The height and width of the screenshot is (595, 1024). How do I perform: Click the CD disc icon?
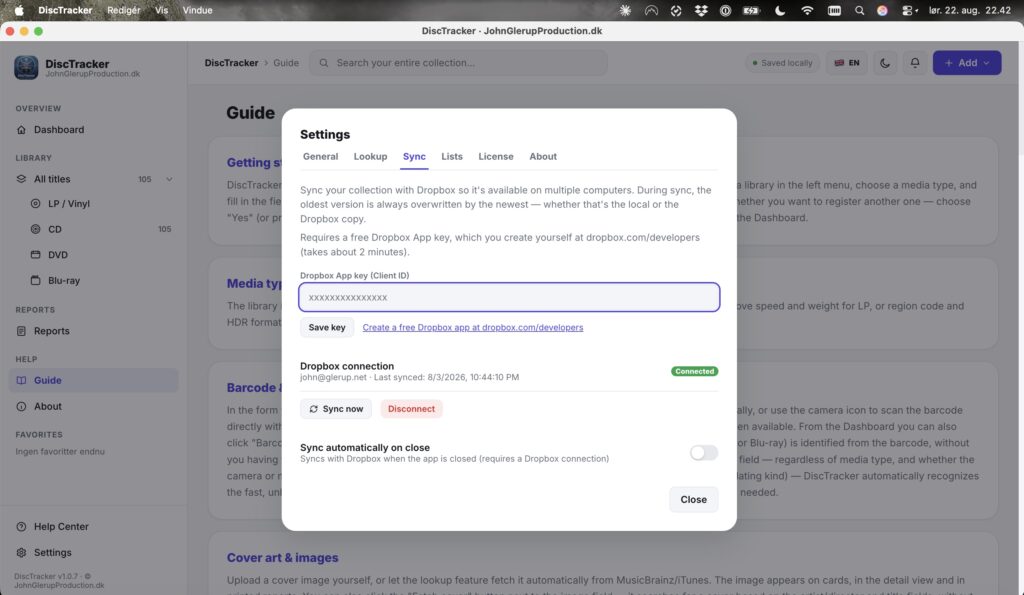click(x=36, y=229)
